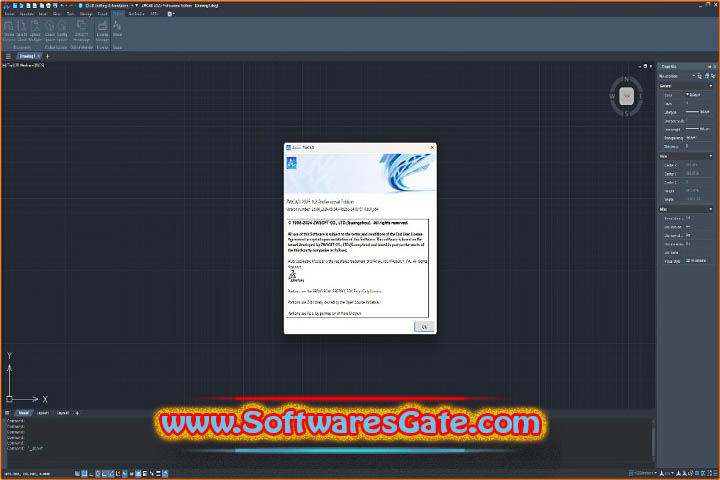Click the Undo arrow in quick access toolbar
Screen dimensions: 720x480
coord(62,6)
